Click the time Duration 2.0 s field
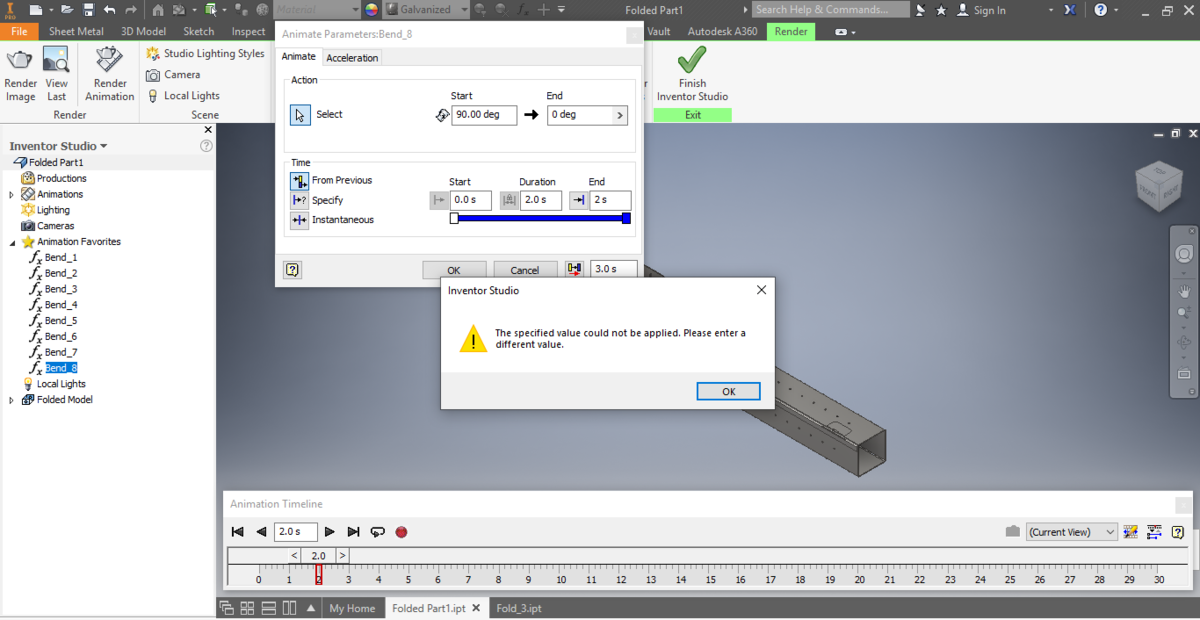Image resolution: width=1200 pixels, height=620 pixels. point(541,201)
